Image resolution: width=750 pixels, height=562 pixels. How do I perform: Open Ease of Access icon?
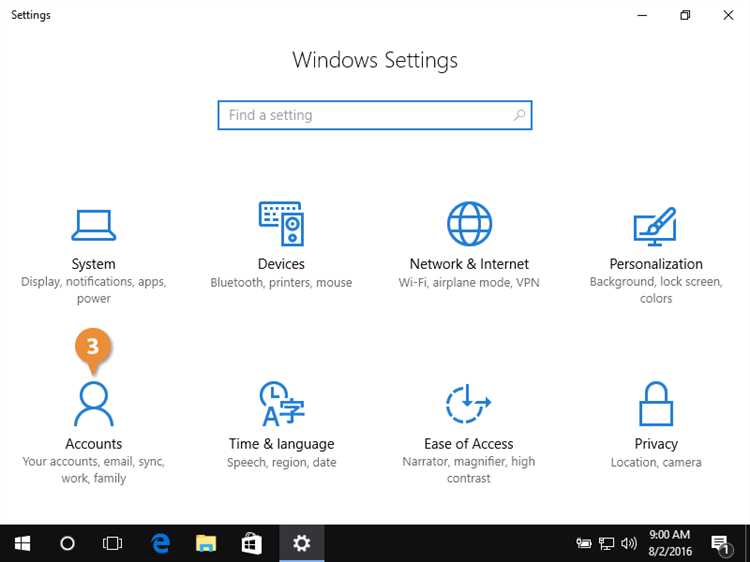click(x=468, y=404)
